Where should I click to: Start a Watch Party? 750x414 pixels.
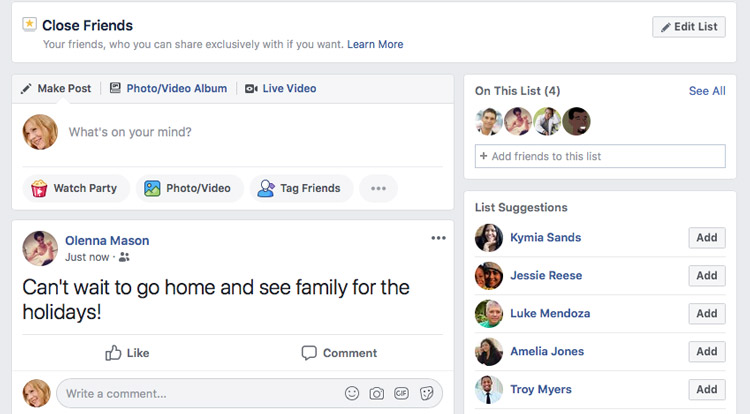point(76,188)
